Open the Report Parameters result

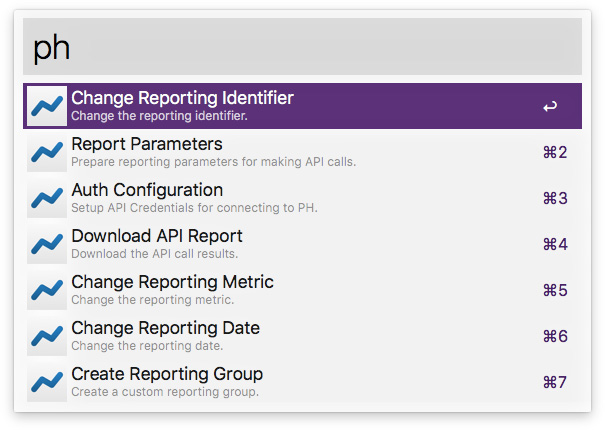point(147,144)
